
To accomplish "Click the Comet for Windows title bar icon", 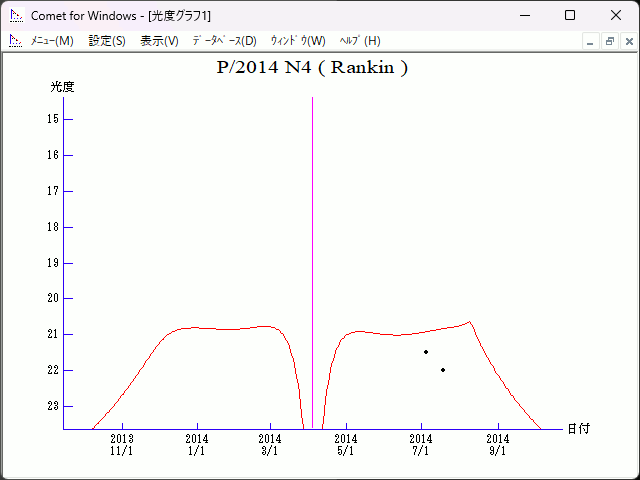I will (x=15, y=16).
